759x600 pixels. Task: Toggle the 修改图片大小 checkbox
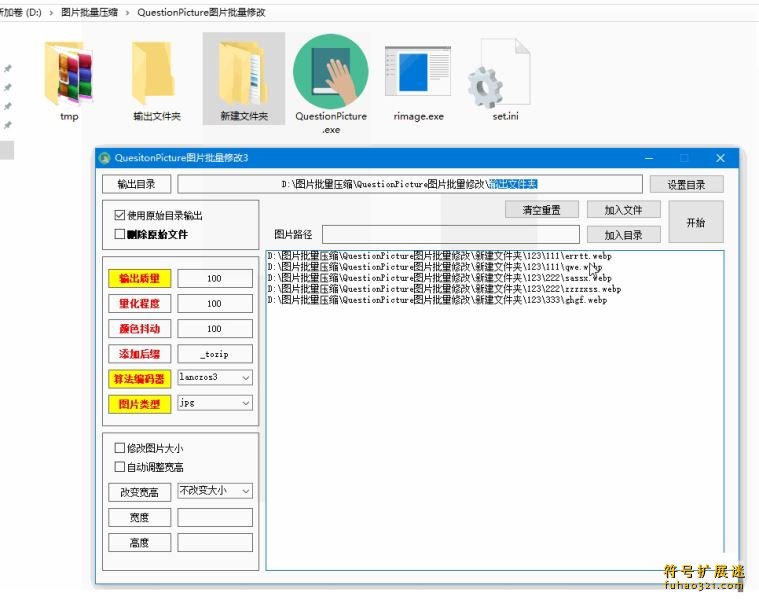tap(120, 449)
